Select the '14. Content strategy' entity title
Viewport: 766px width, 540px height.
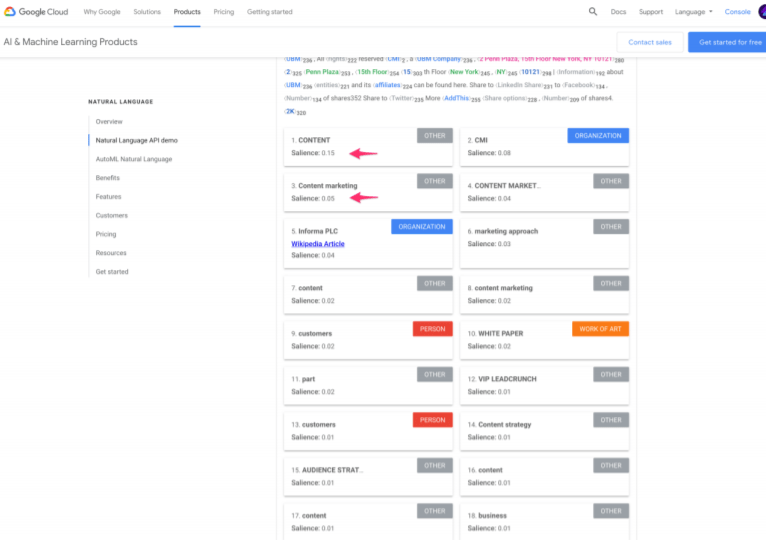pyautogui.click(x=499, y=425)
